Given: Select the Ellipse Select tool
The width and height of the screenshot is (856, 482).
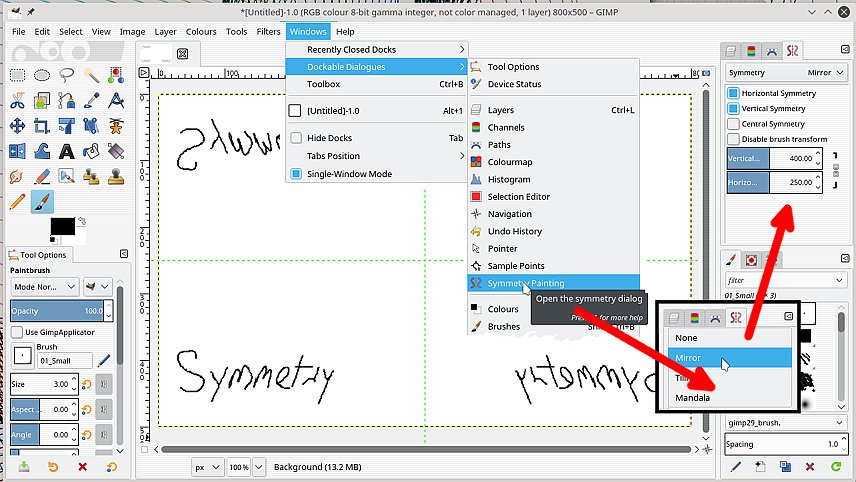Looking at the screenshot, I should coord(42,75).
